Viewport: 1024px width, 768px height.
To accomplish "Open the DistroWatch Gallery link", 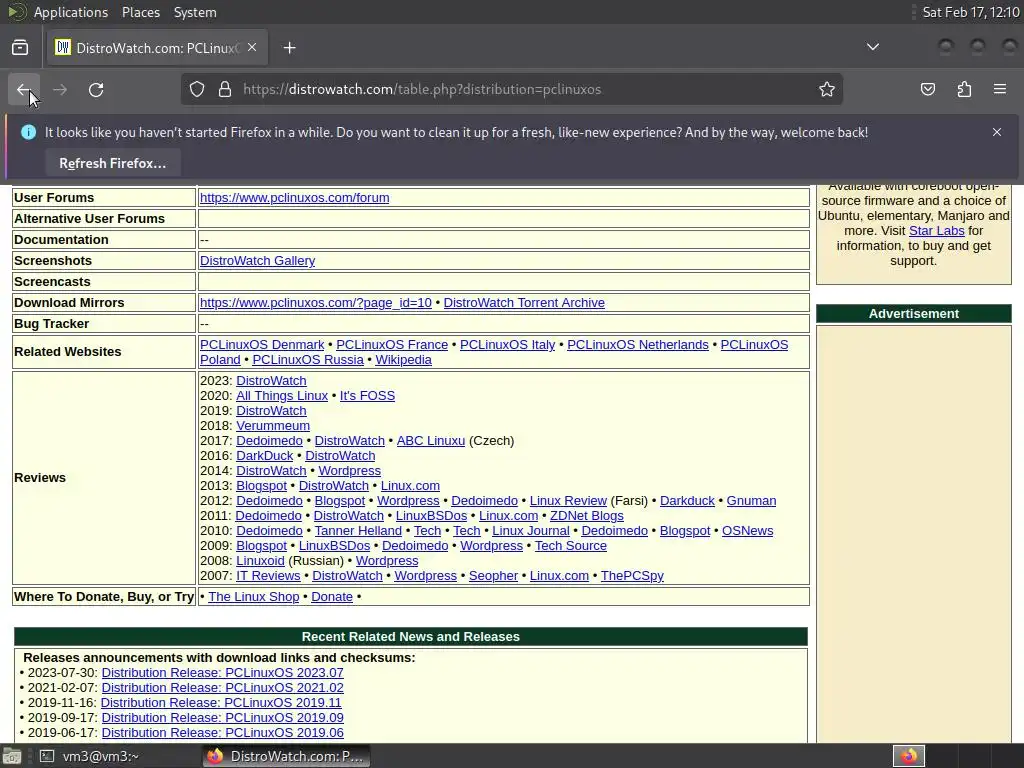I will click(x=257, y=261).
